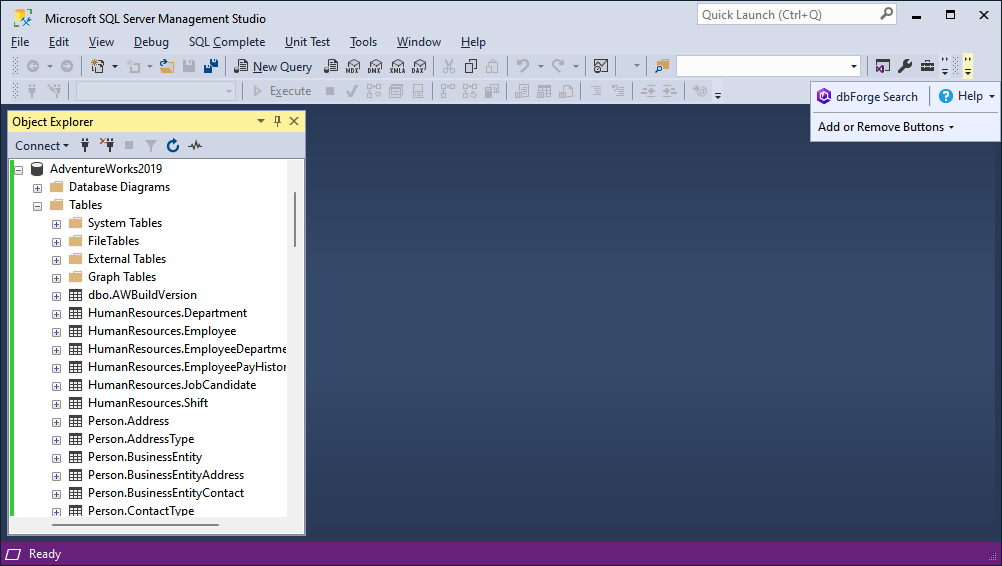Expand the System Tables folder
Screen dimensions: 1002x566
[x=56, y=224]
